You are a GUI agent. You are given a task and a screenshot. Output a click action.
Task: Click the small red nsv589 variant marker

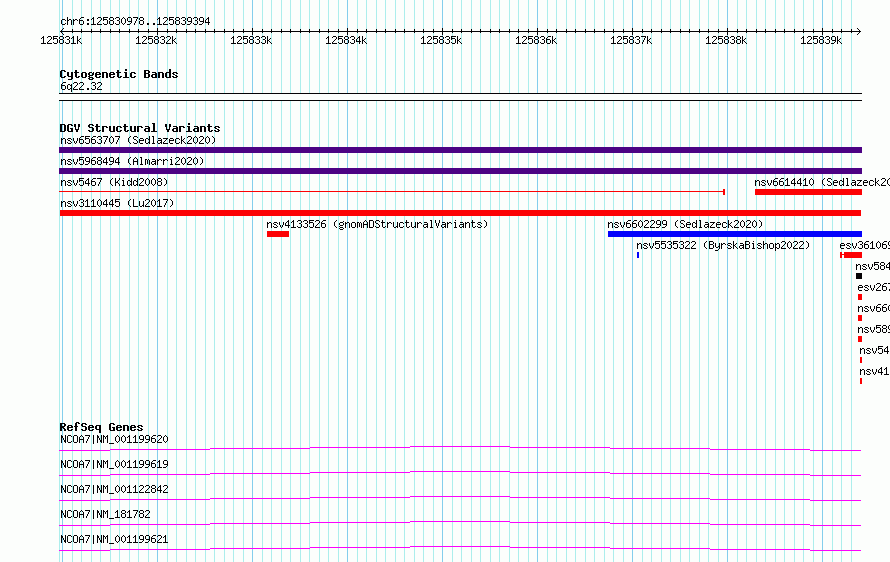(860, 339)
